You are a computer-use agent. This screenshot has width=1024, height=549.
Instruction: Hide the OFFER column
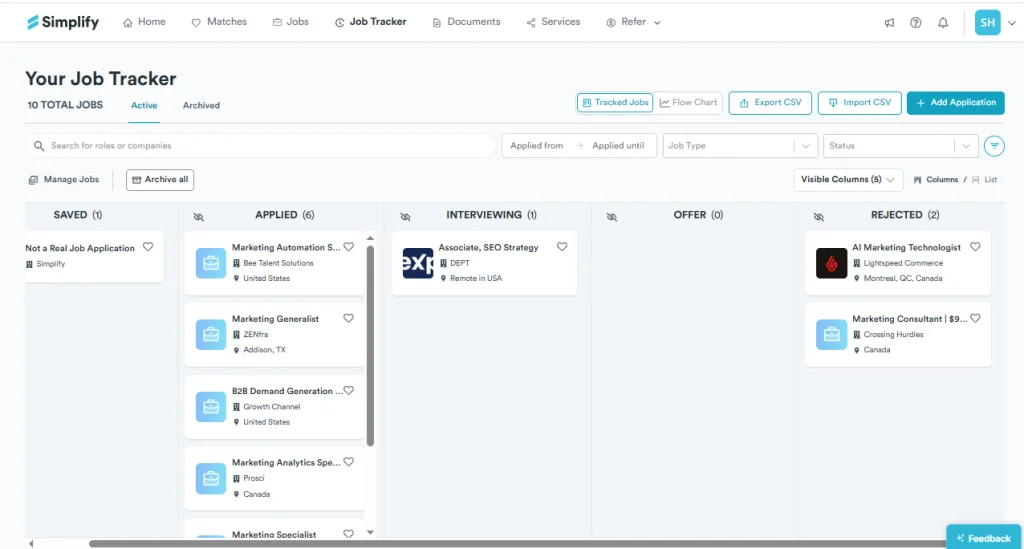coord(611,217)
